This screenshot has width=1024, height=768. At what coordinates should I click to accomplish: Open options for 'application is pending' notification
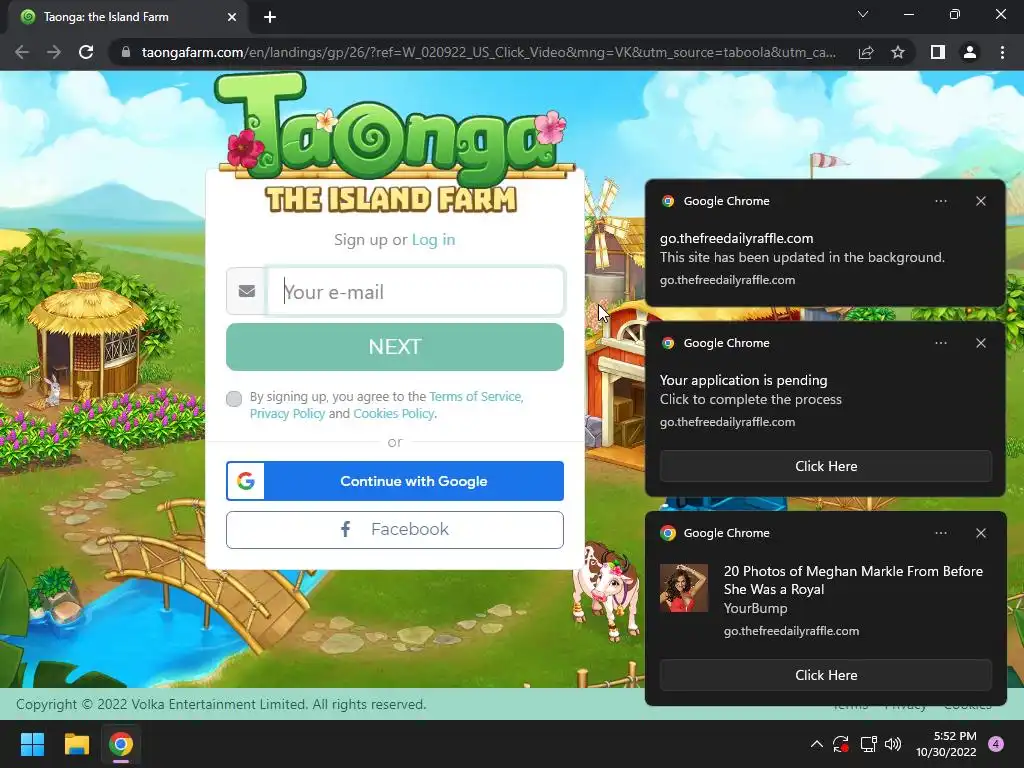[x=940, y=343]
